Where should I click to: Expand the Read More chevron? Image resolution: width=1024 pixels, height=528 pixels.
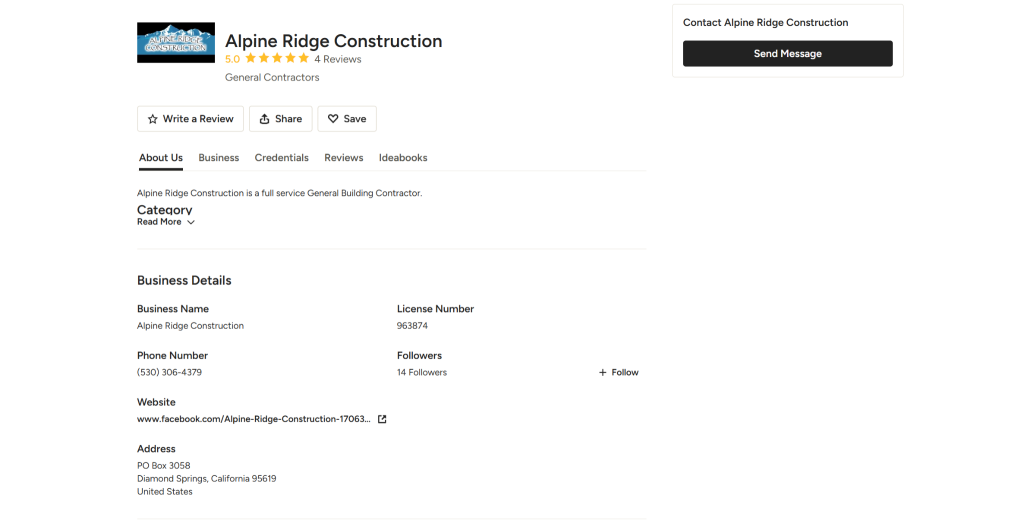pyautogui.click(x=191, y=222)
